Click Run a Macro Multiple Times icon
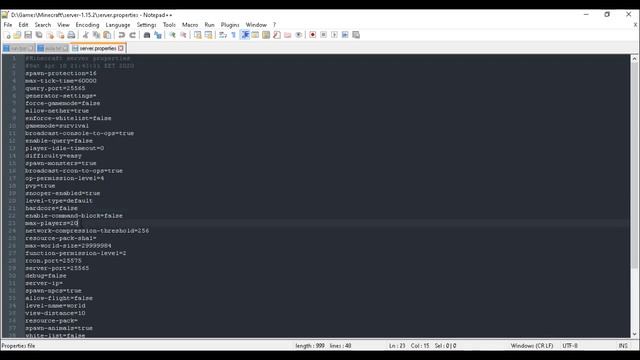The width and height of the screenshot is (640, 360). [x=345, y=35]
